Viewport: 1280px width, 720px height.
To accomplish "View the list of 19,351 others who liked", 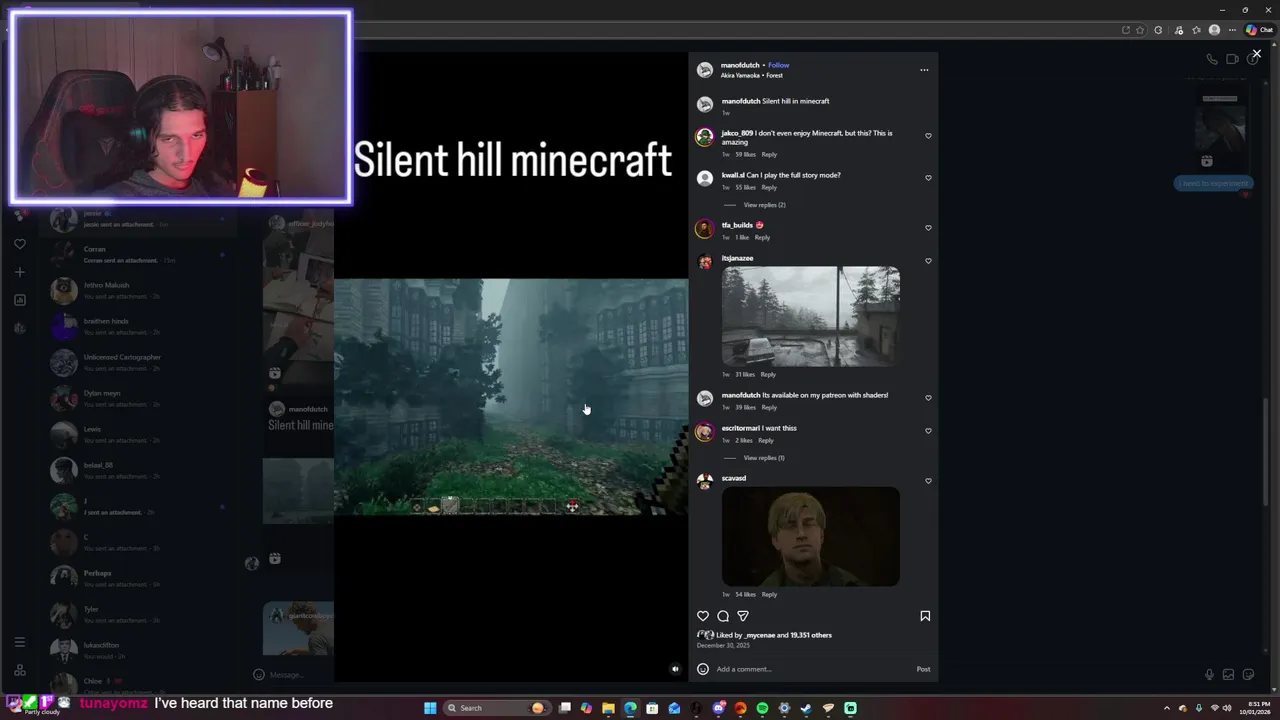I will (811, 635).
